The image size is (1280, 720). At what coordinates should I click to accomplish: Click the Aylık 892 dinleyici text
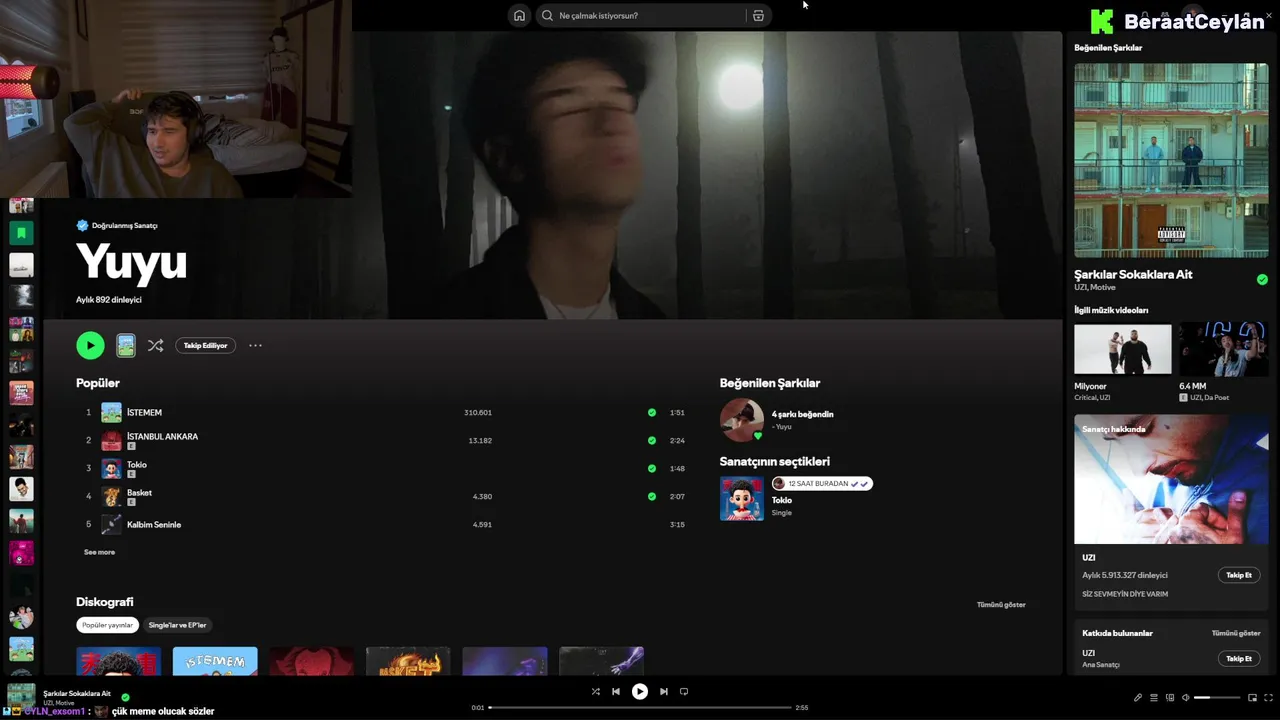tap(109, 299)
